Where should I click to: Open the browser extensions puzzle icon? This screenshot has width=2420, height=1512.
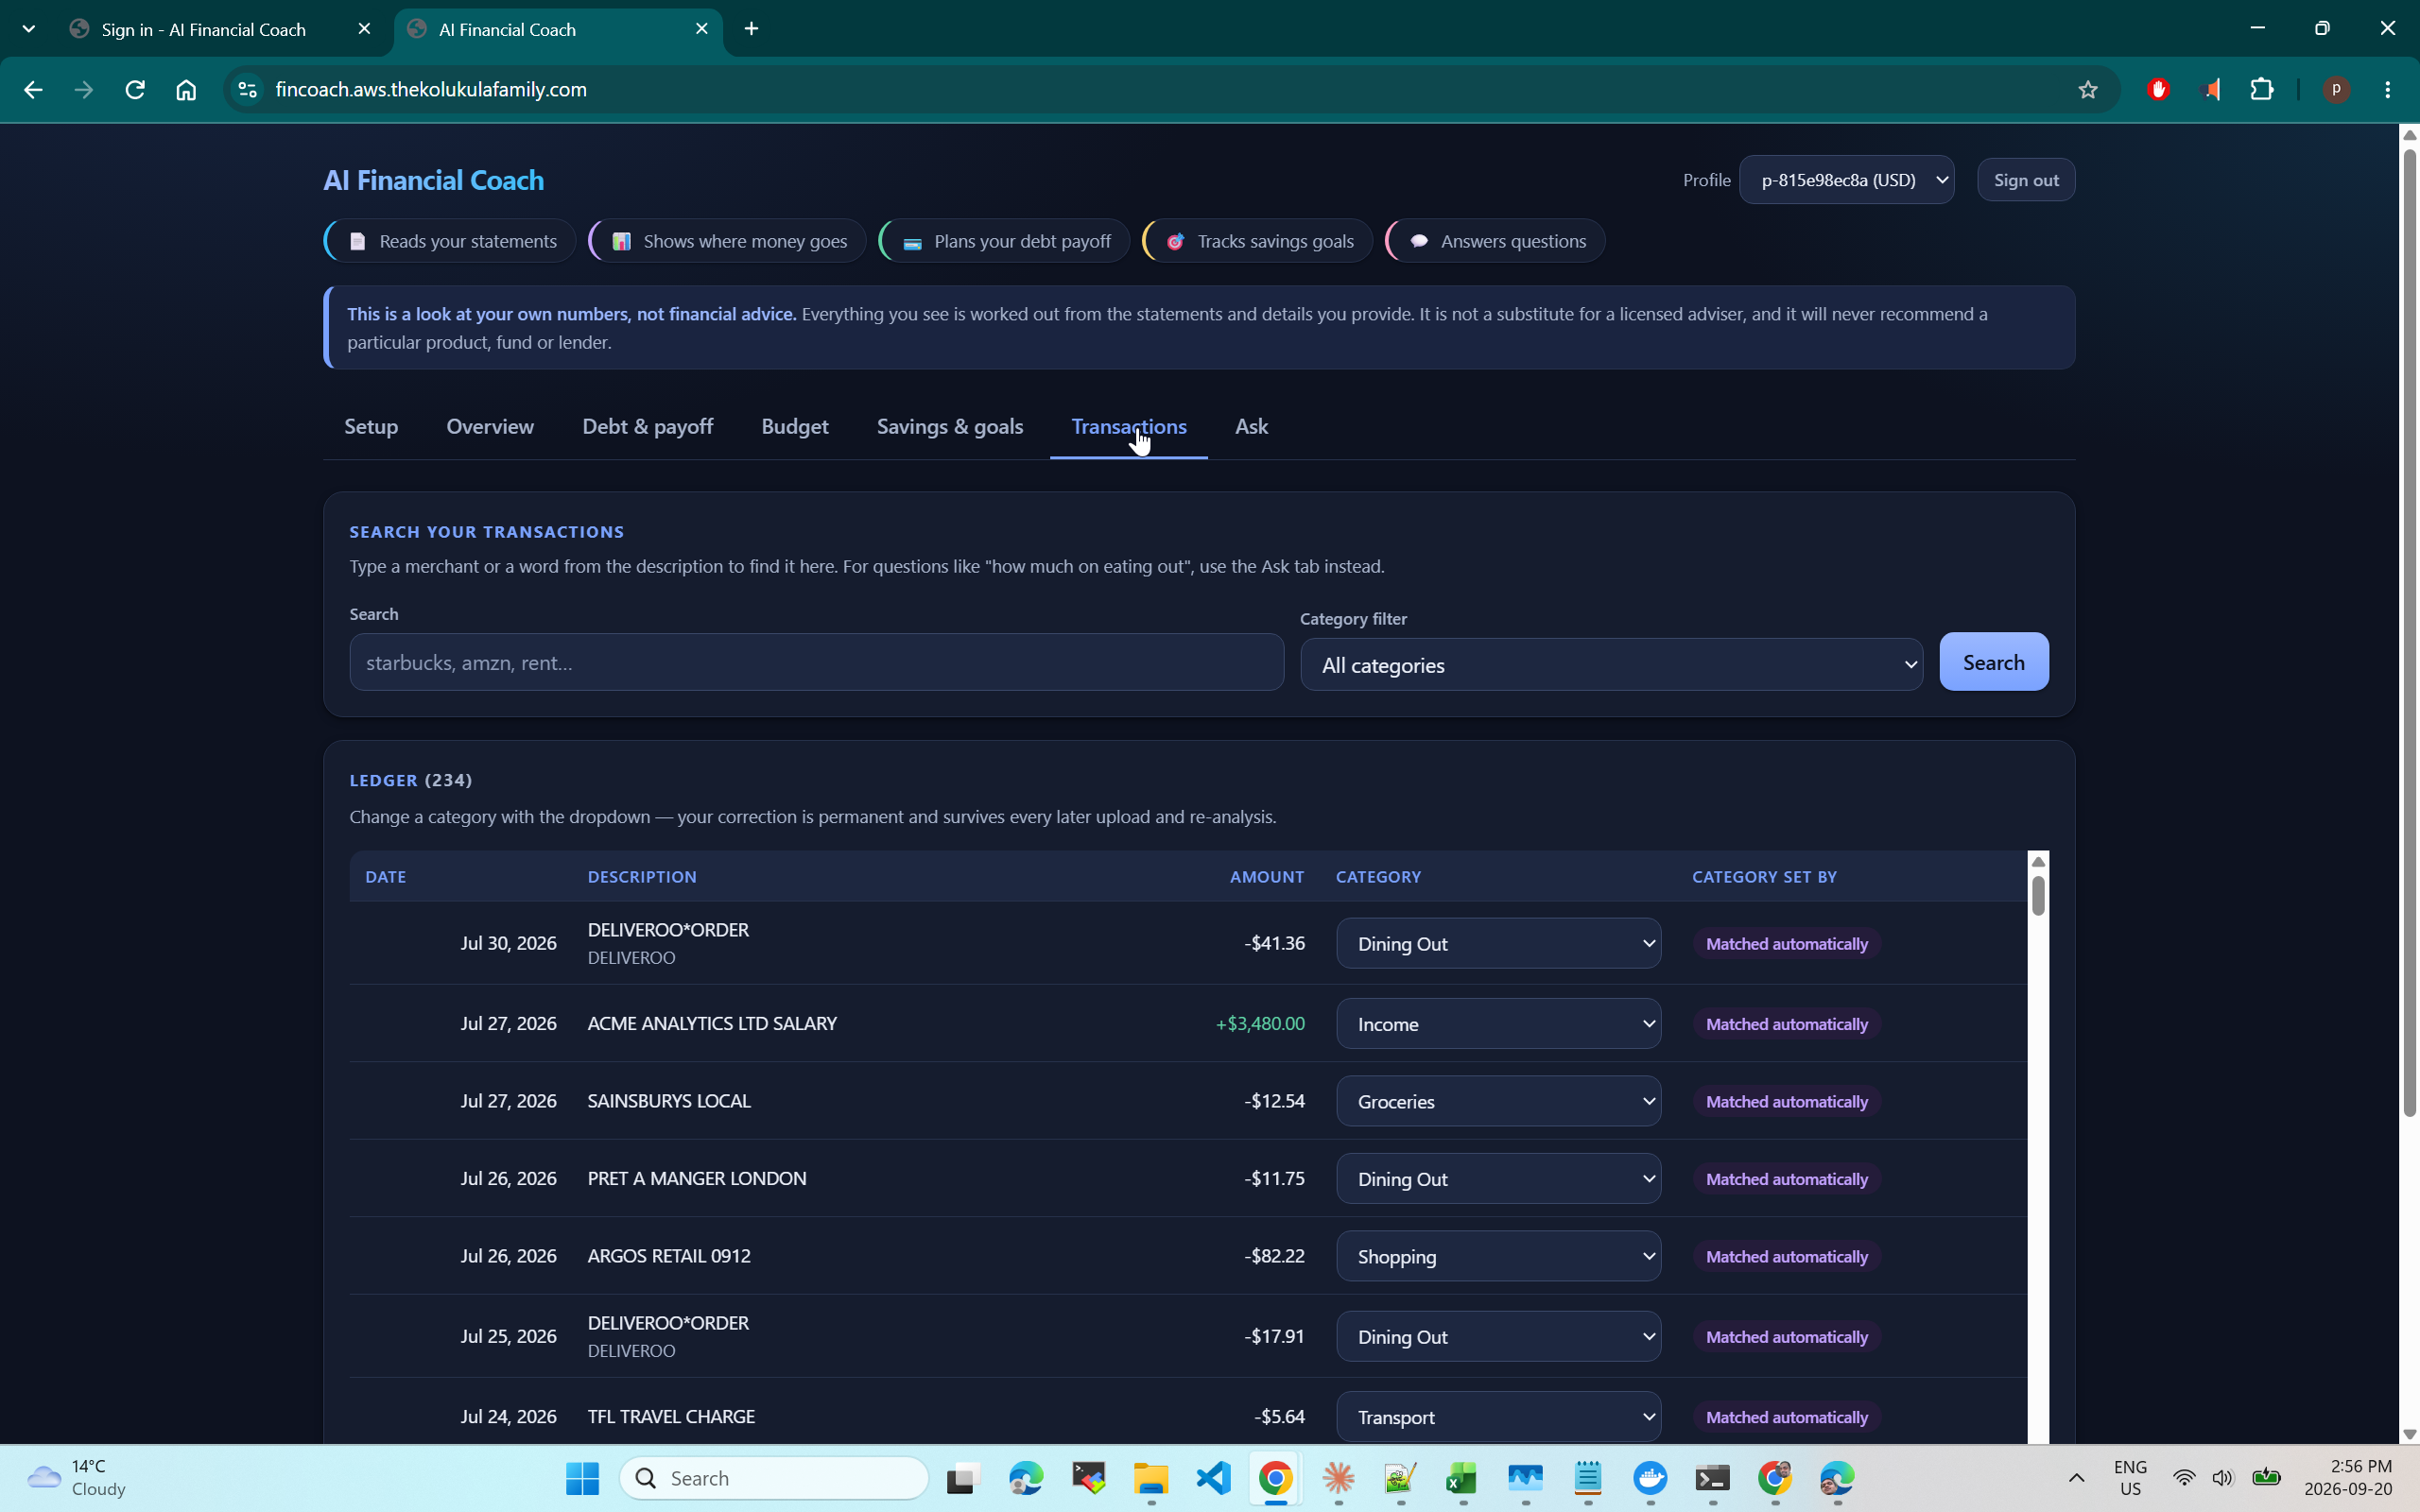(x=2262, y=90)
